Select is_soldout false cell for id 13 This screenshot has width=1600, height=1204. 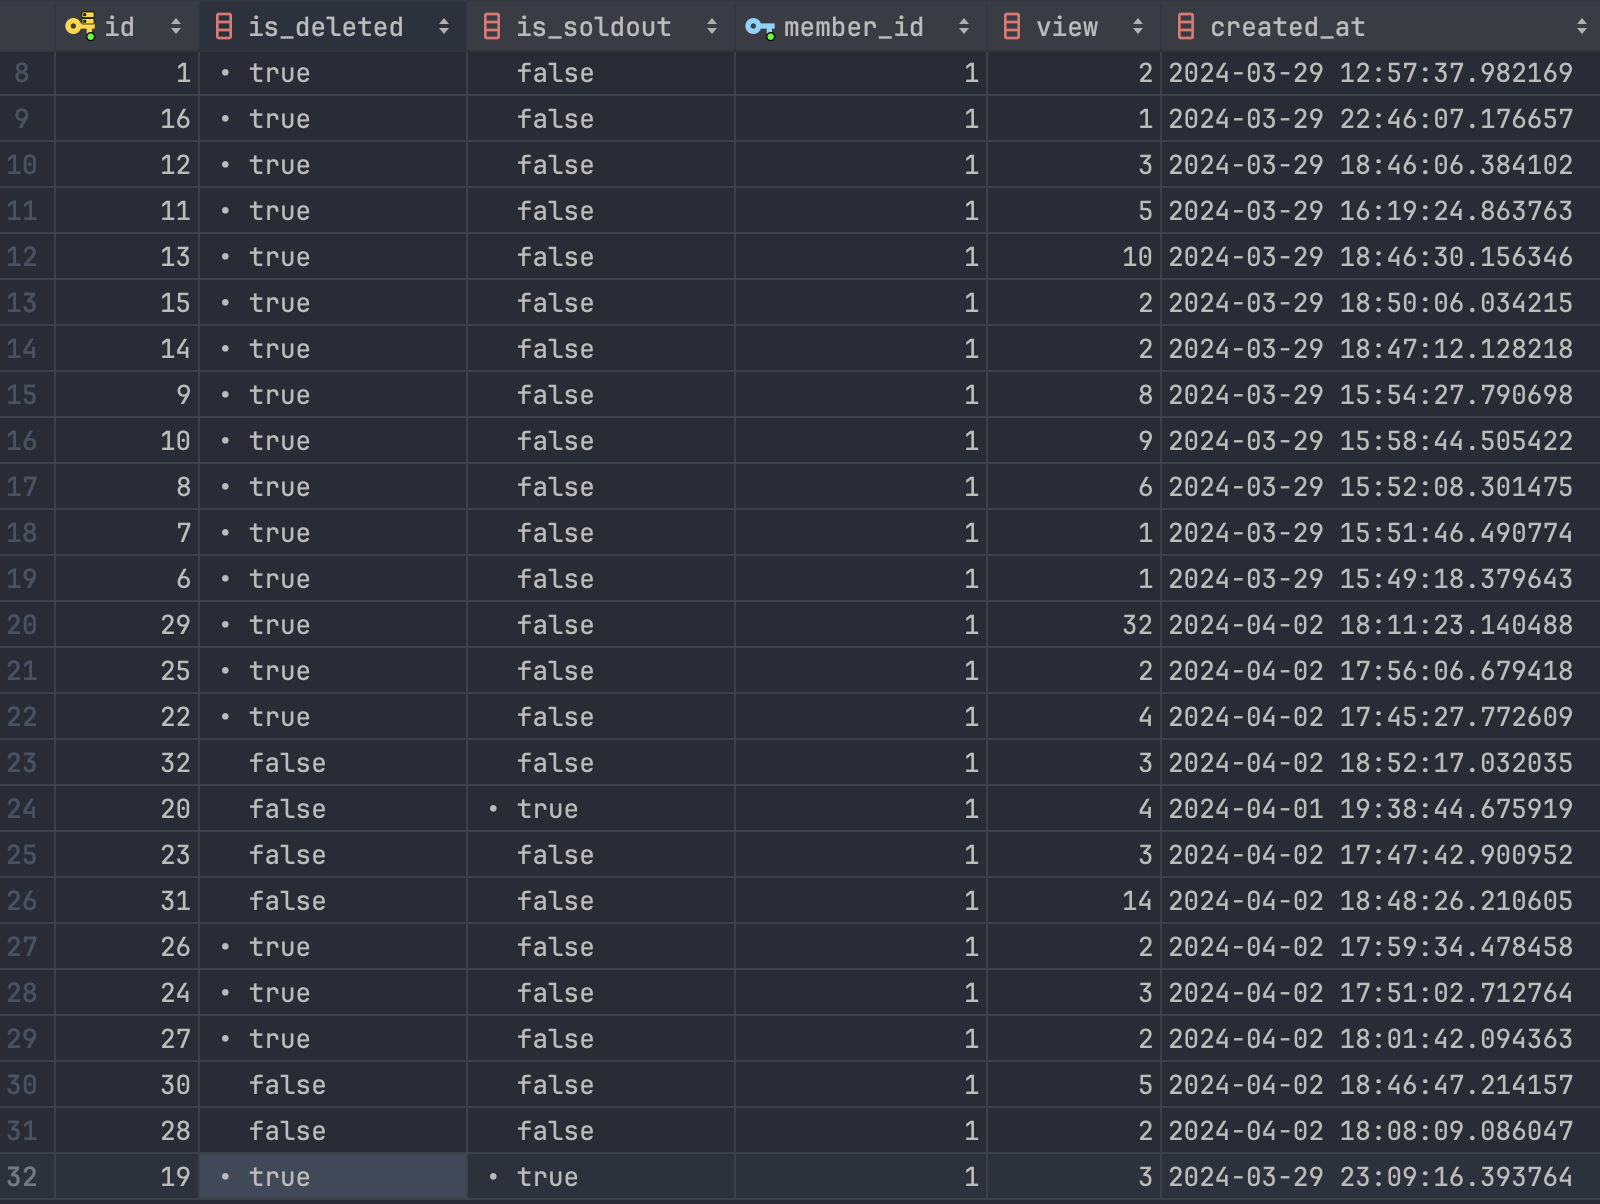[x=601, y=257]
